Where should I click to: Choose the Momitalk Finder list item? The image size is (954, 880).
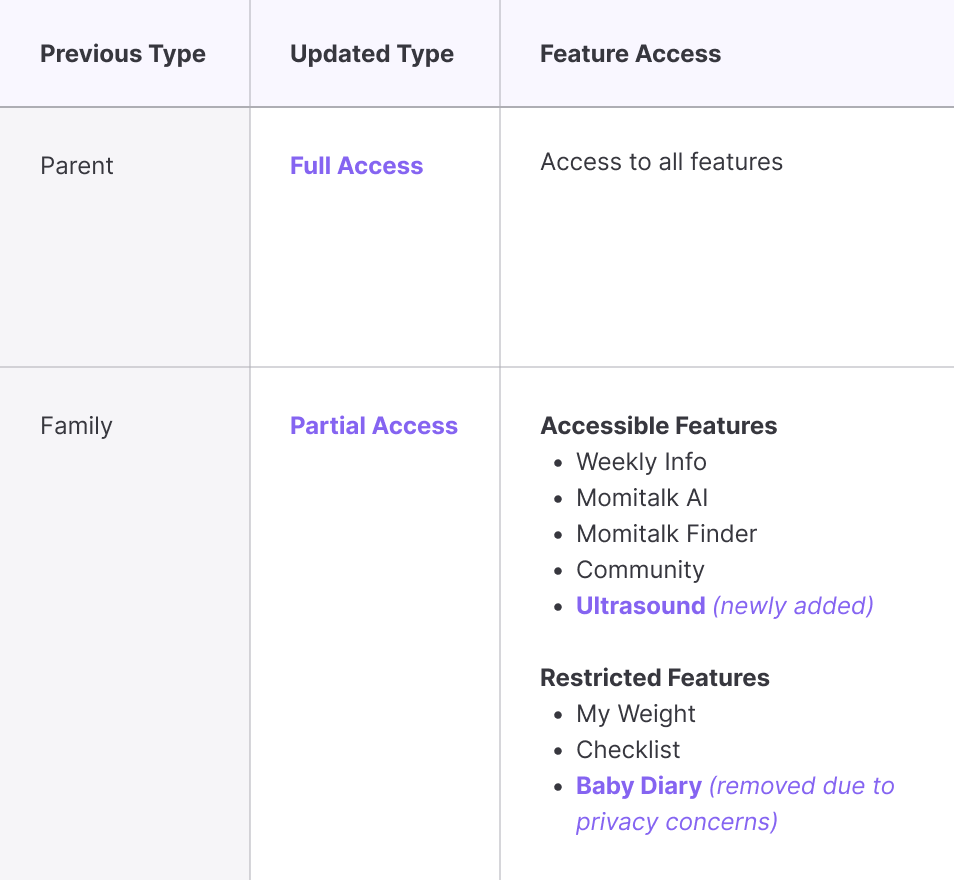click(666, 534)
